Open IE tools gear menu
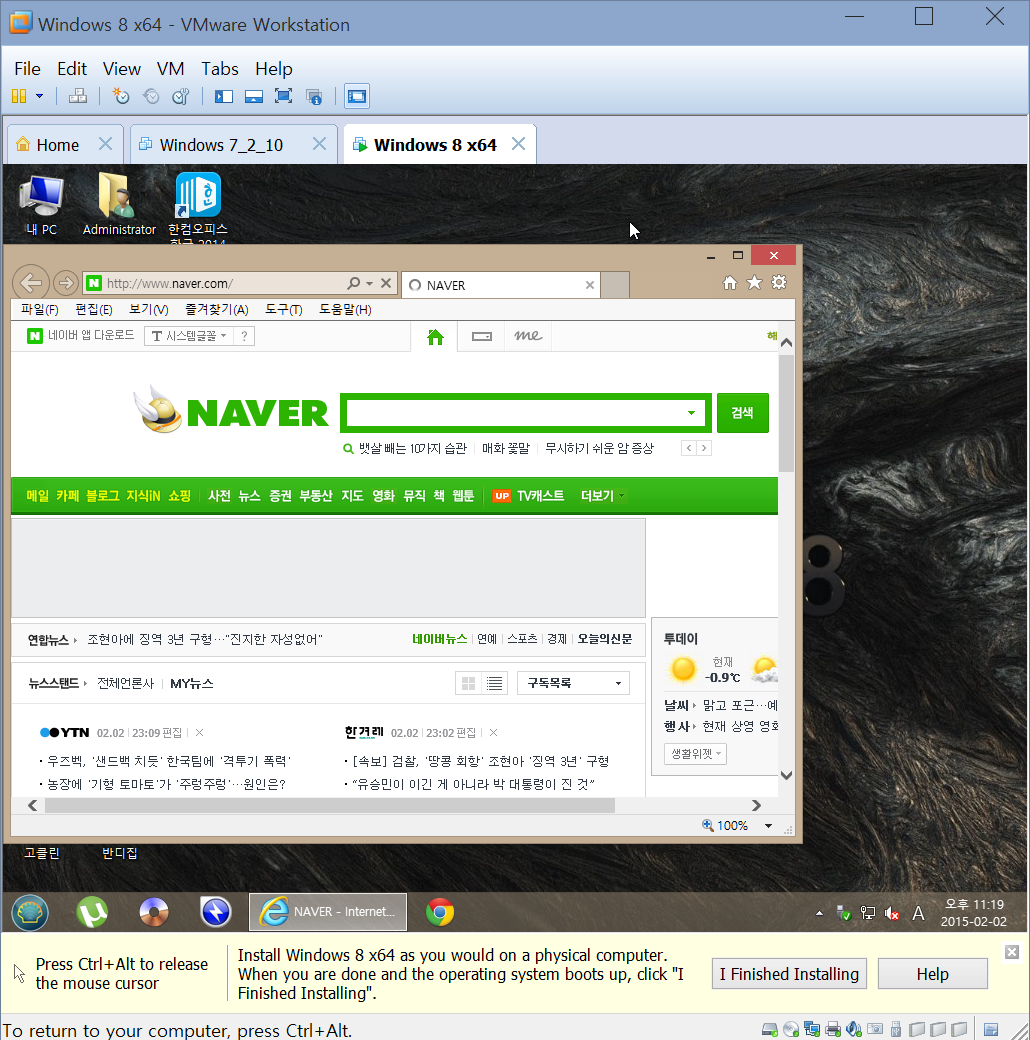Viewport: 1030px width, 1040px height. 779,283
